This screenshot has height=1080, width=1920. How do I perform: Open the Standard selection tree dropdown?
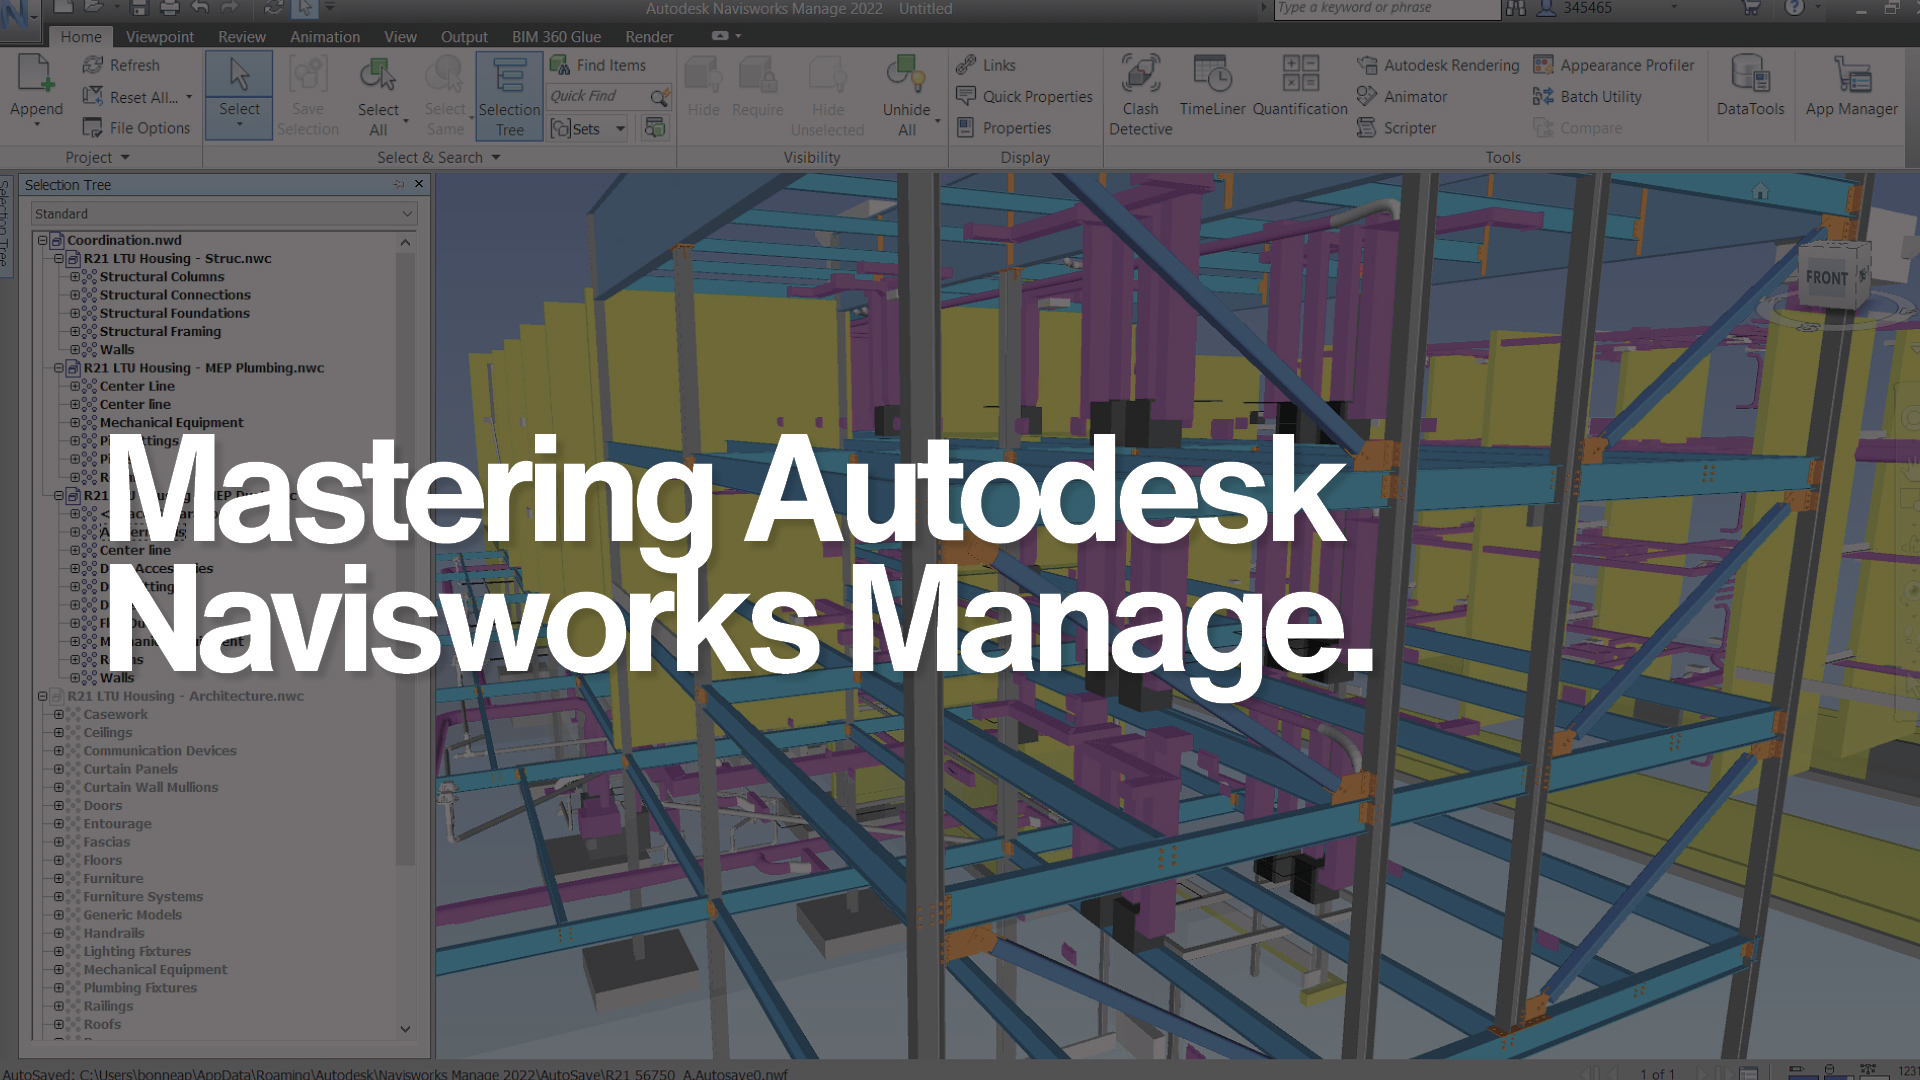coord(406,213)
